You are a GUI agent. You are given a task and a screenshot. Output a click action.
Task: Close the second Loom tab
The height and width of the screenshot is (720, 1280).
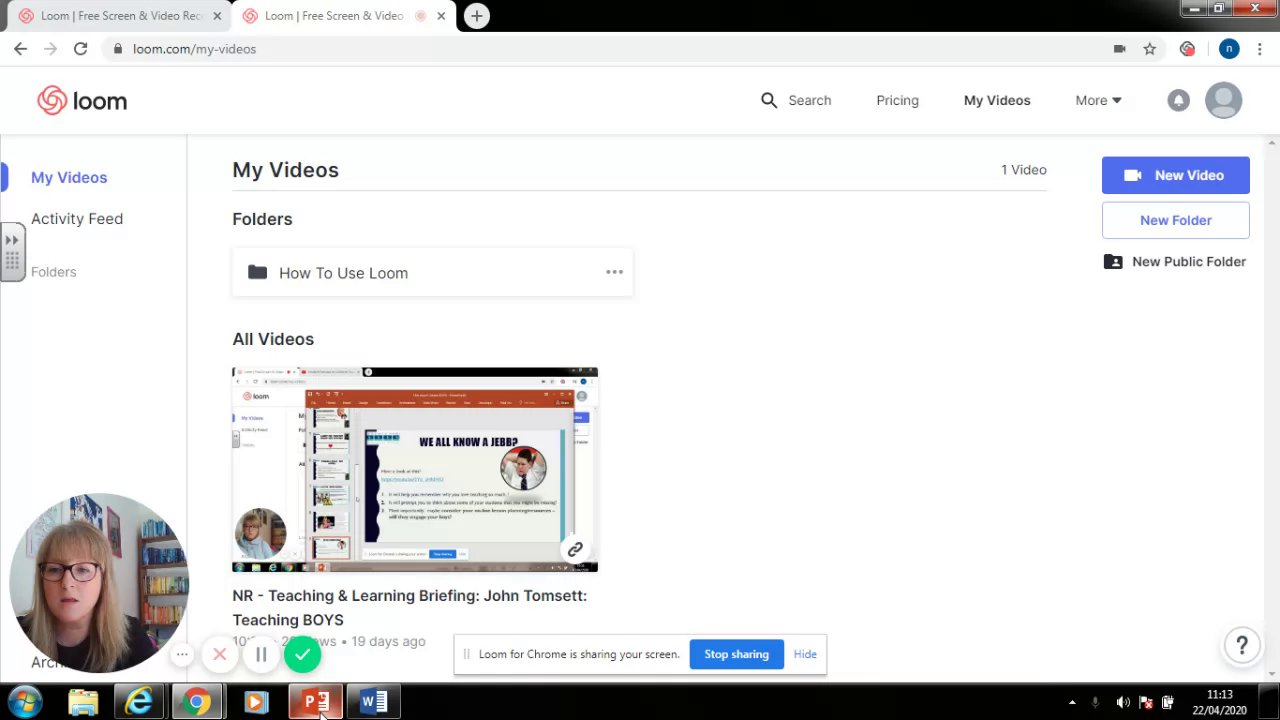[x=440, y=16]
